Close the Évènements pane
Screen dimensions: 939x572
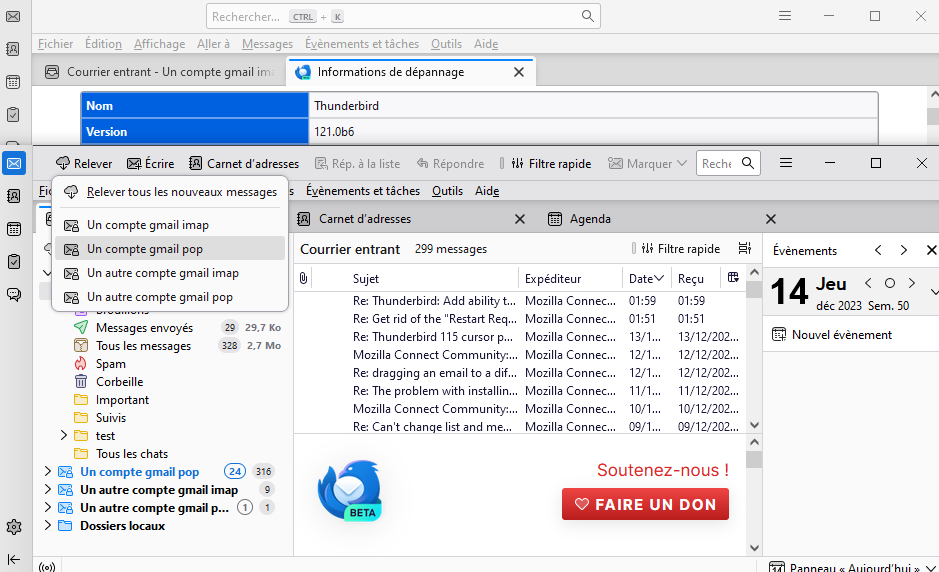coord(931,250)
